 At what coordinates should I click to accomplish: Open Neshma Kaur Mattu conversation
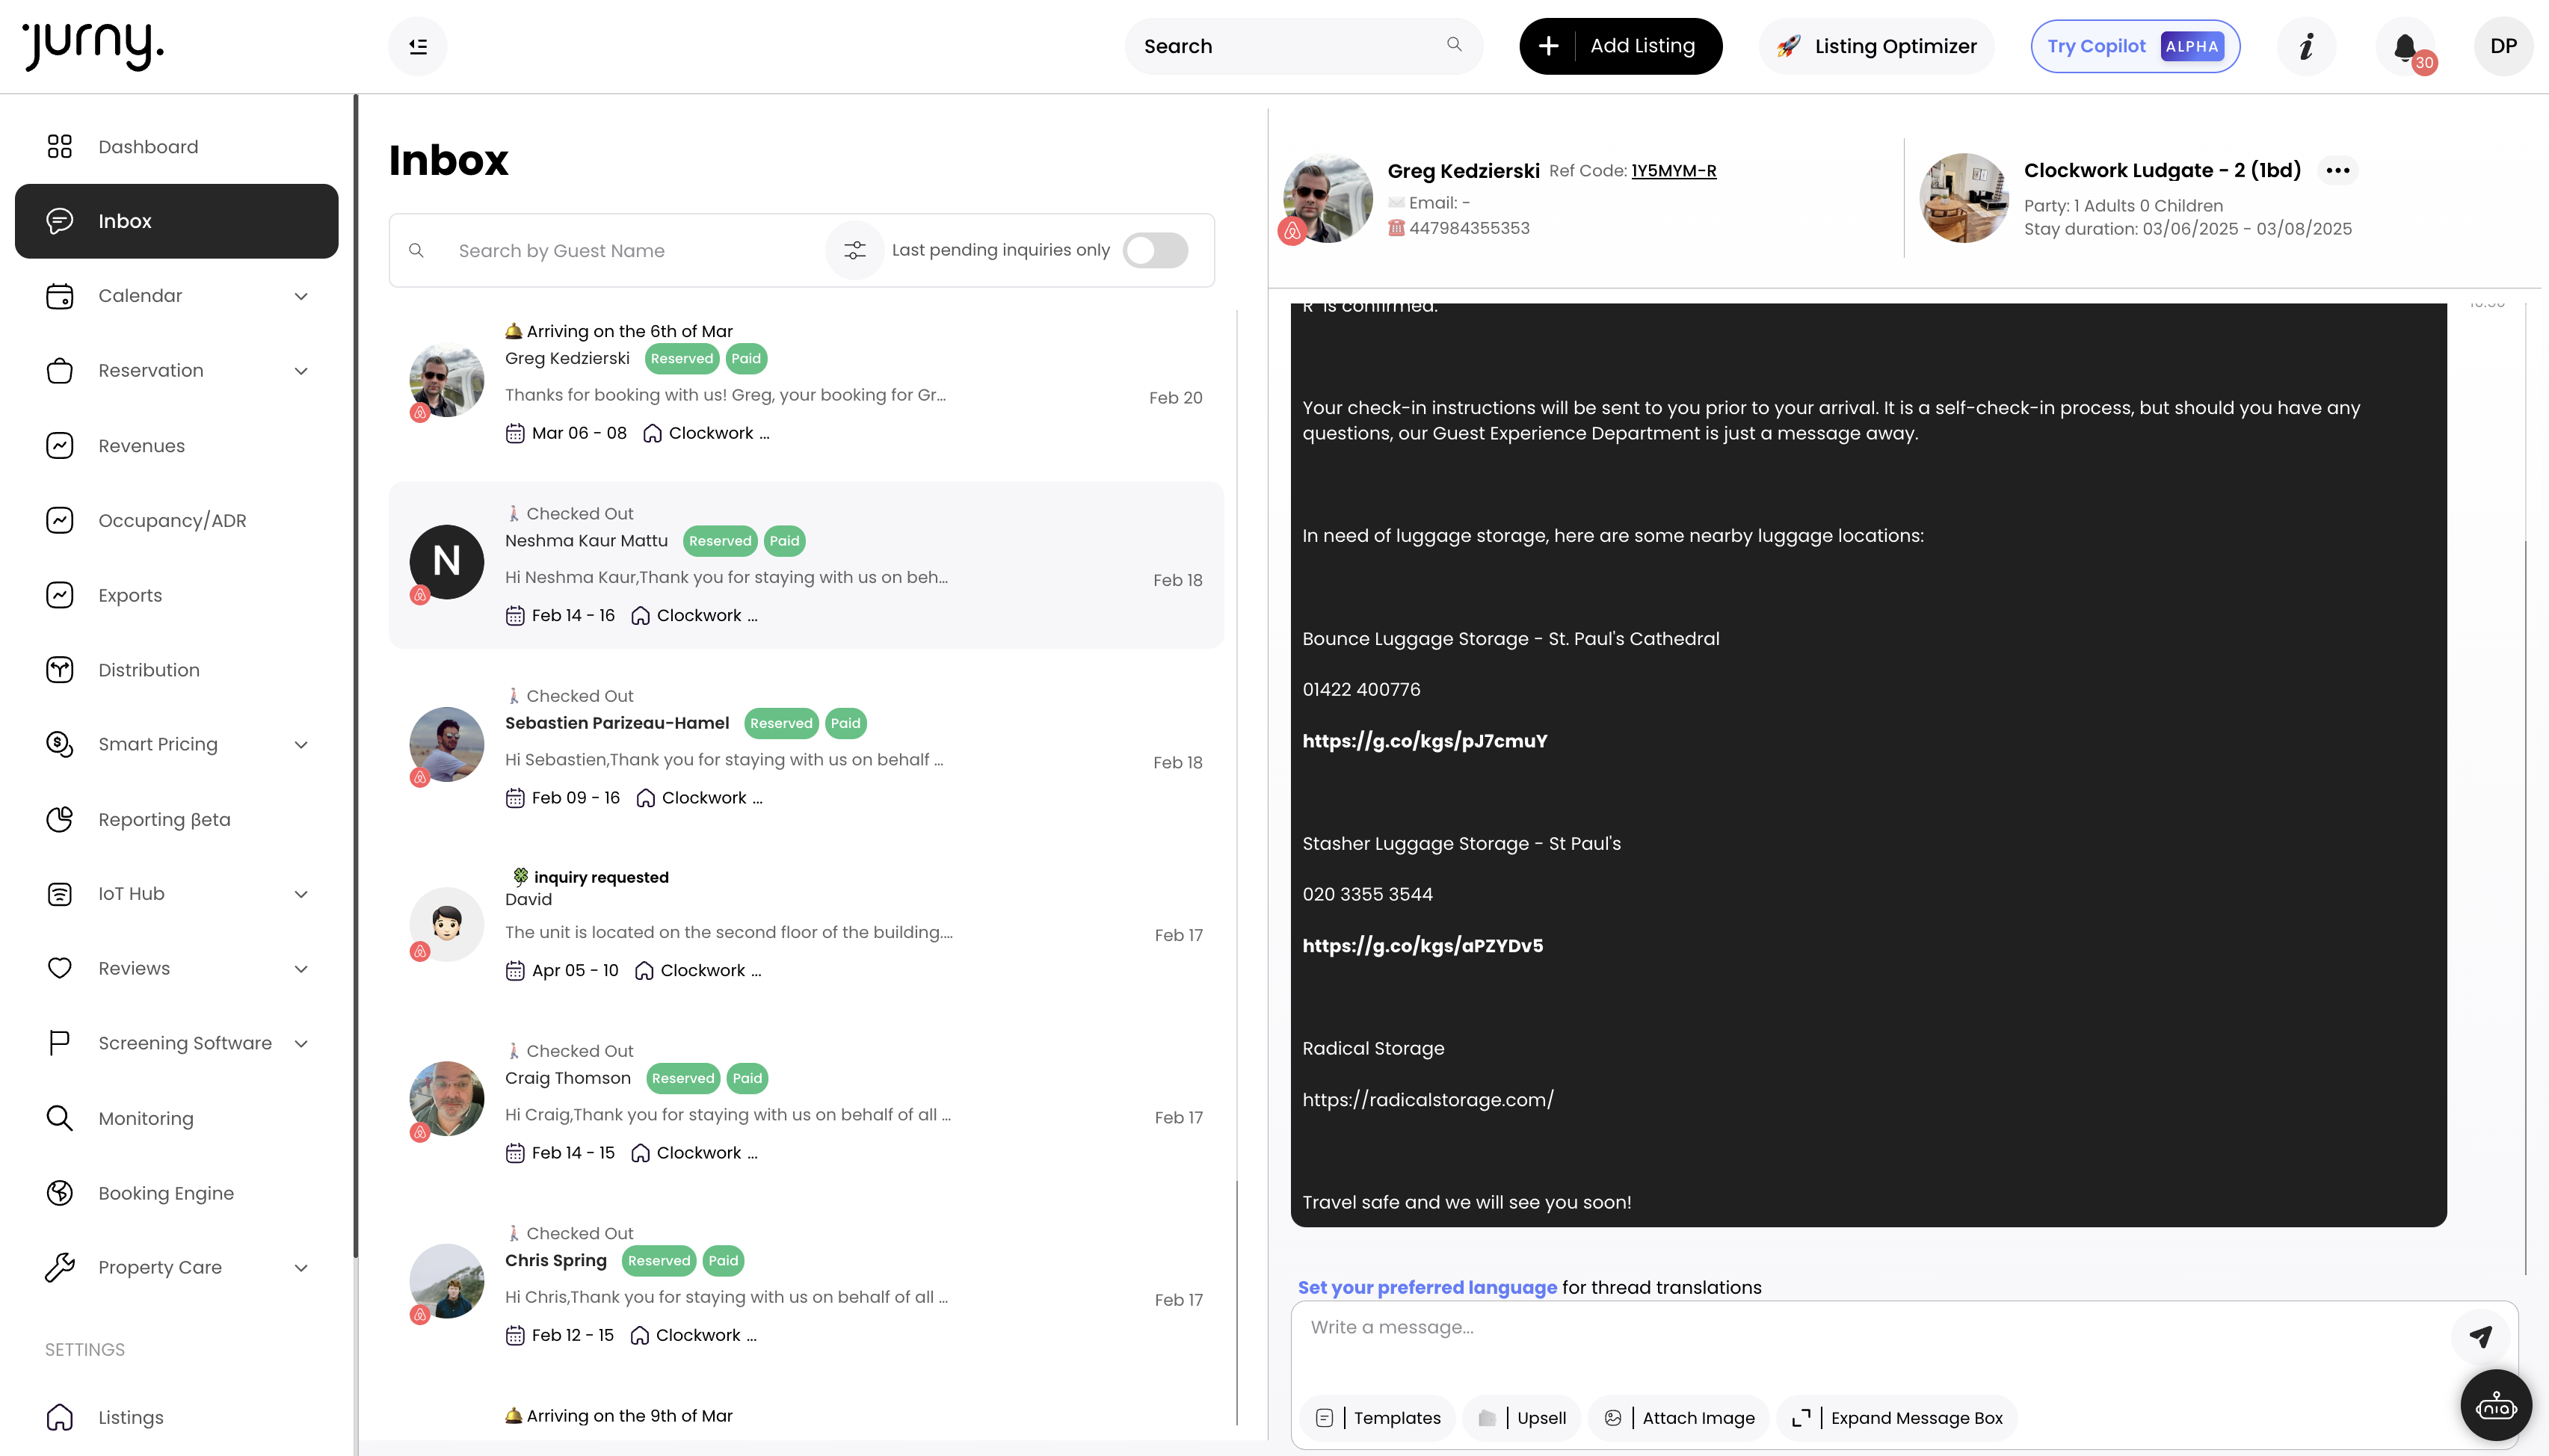point(806,565)
